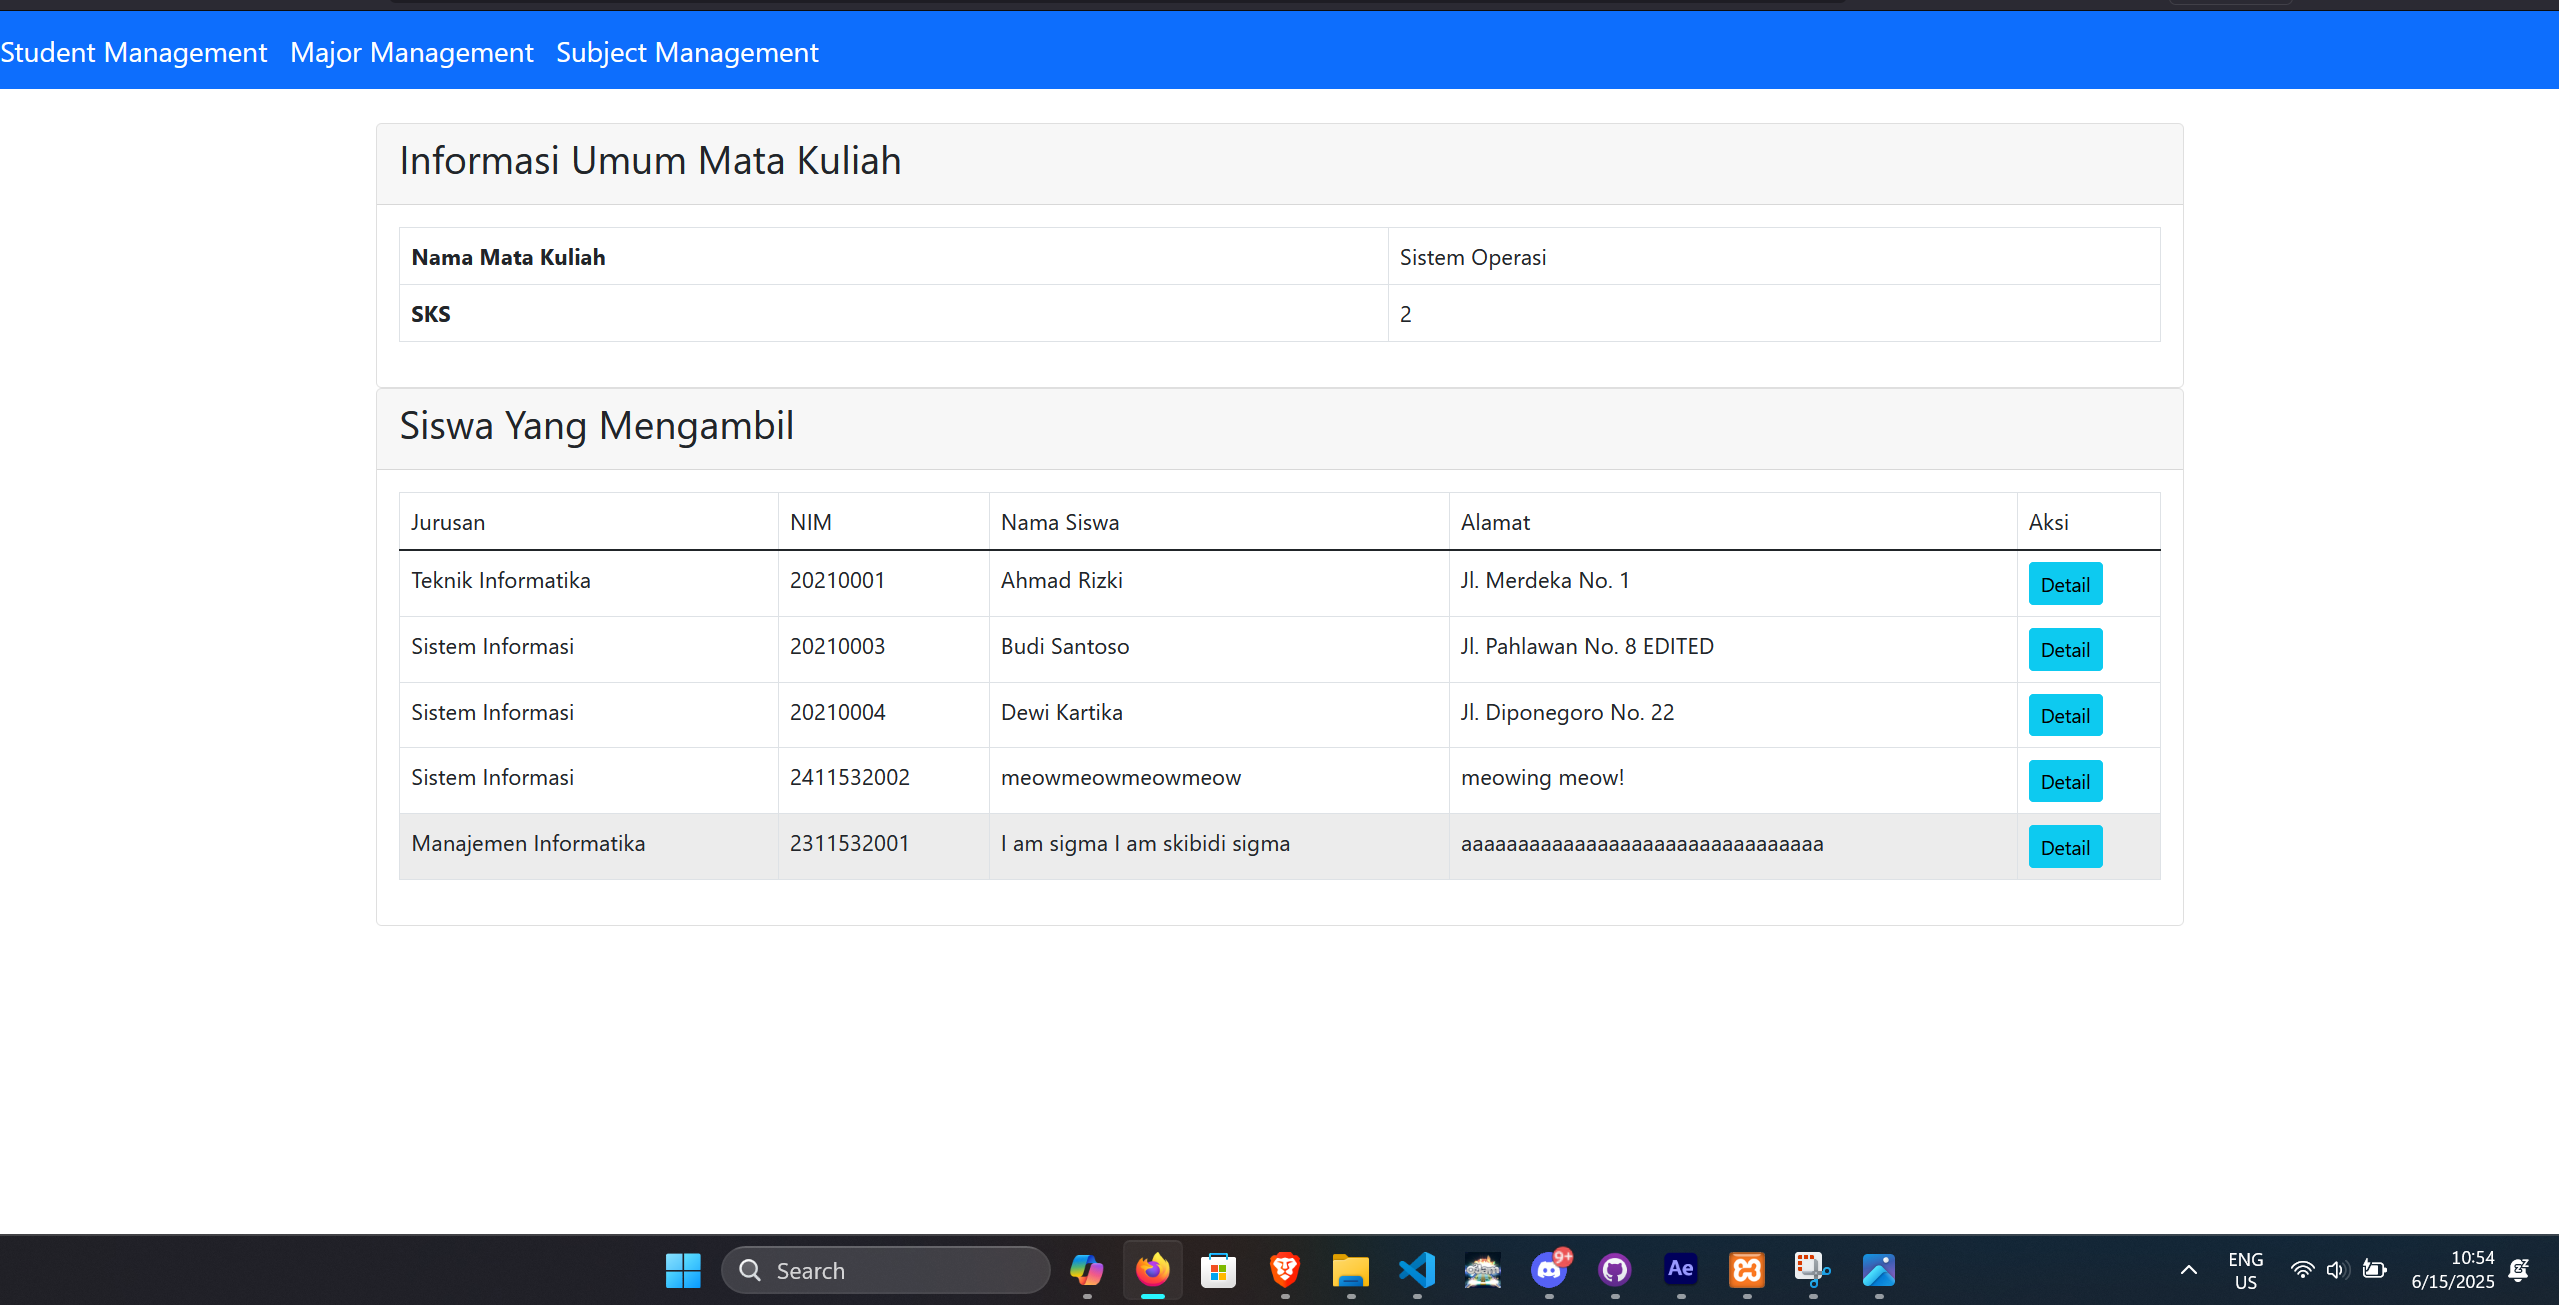Open Microsoft Store taskbar icon
The height and width of the screenshot is (1305, 2559).
coord(1218,1270)
